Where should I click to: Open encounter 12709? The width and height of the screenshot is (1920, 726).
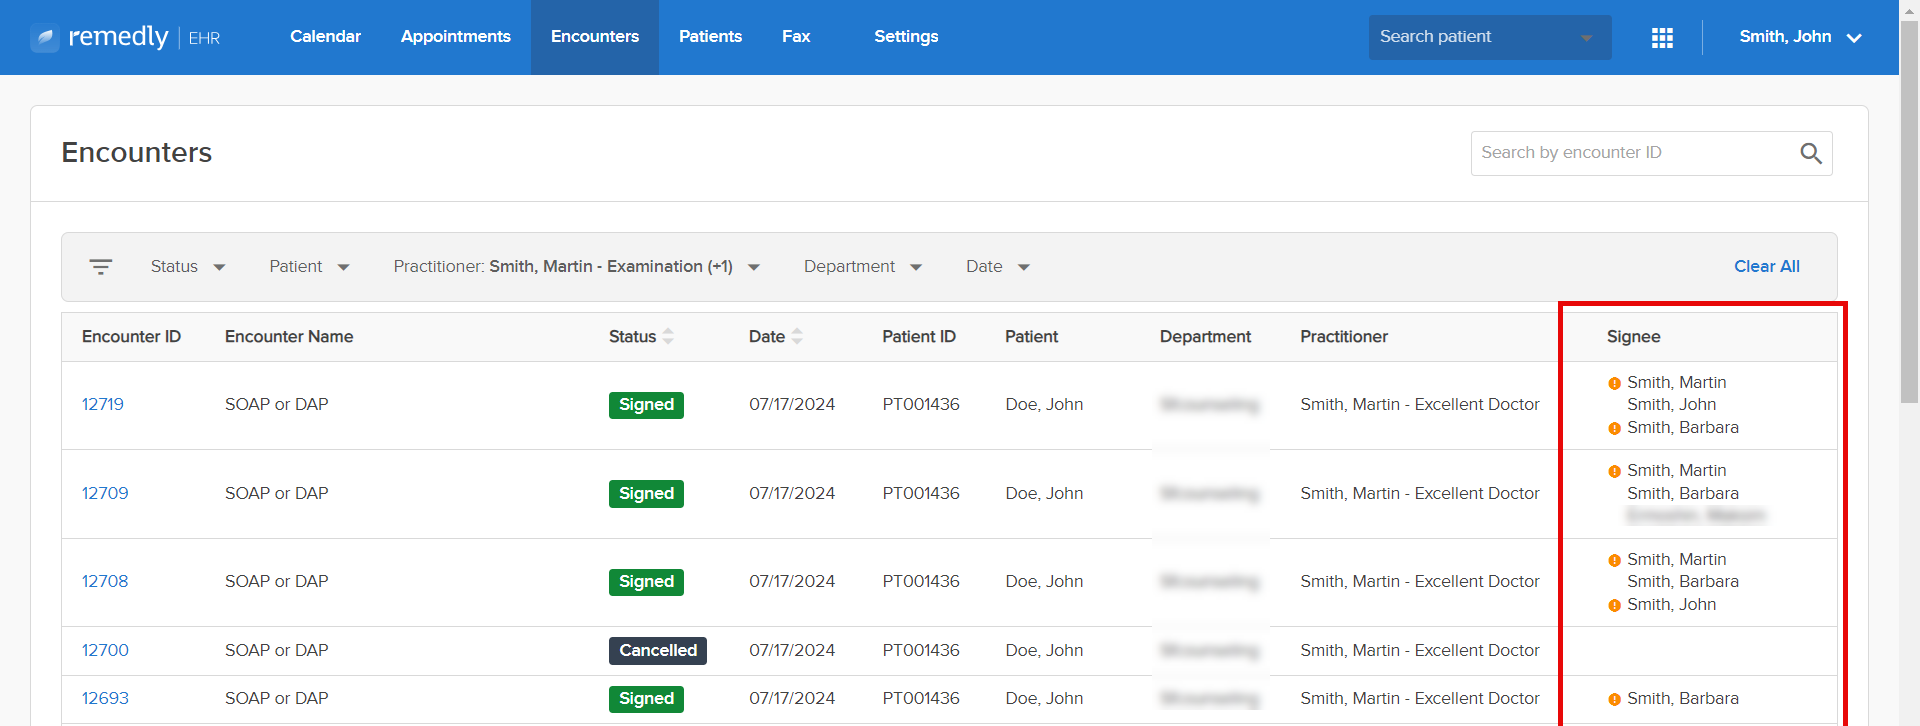click(x=105, y=494)
